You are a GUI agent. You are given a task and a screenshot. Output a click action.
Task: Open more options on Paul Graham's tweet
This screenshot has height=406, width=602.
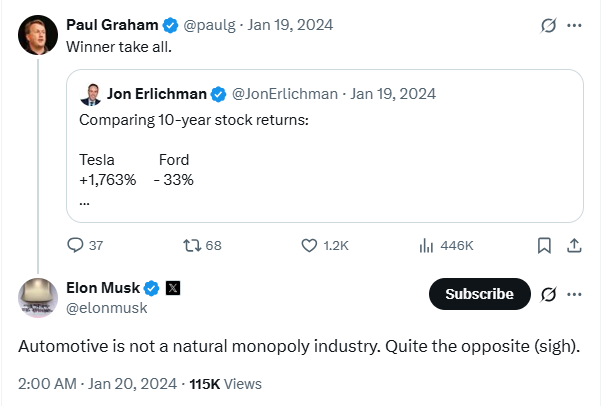click(x=574, y=24)
